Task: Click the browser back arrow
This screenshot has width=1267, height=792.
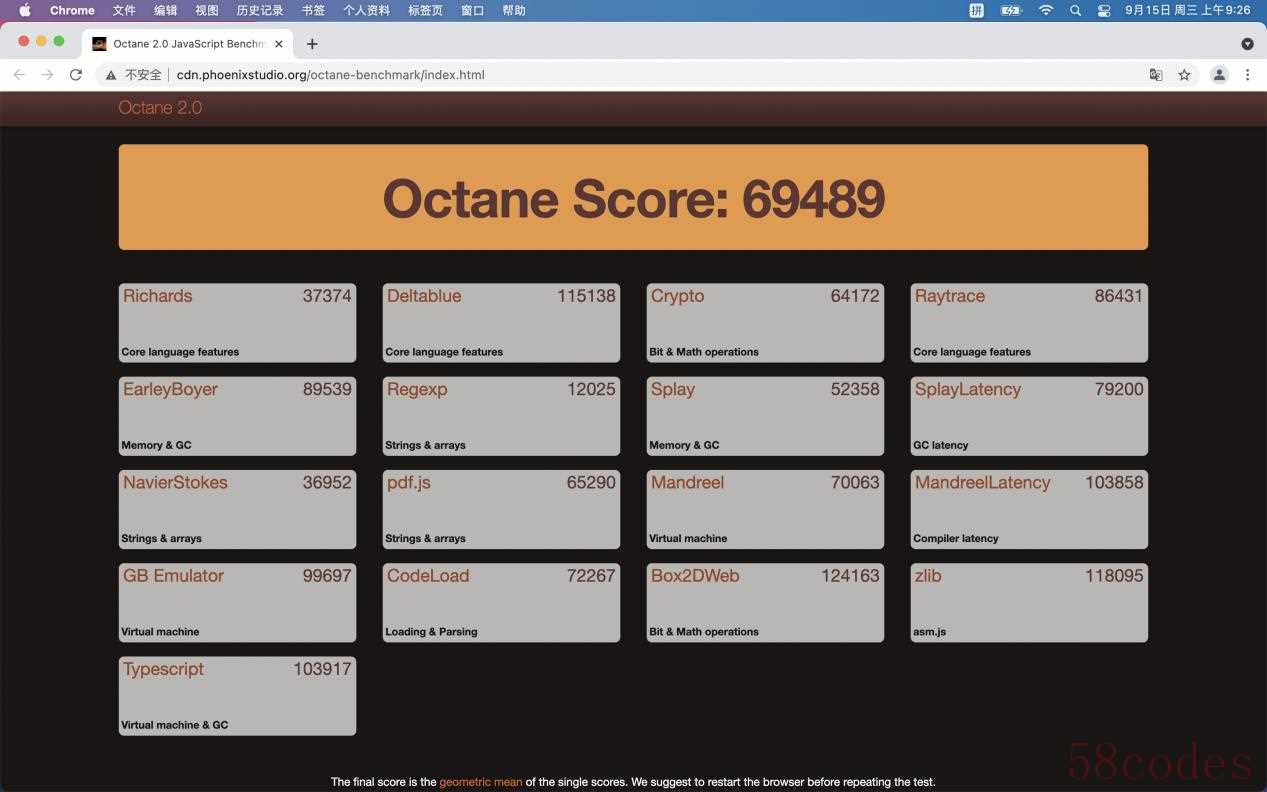Action: tap(19, 75)
